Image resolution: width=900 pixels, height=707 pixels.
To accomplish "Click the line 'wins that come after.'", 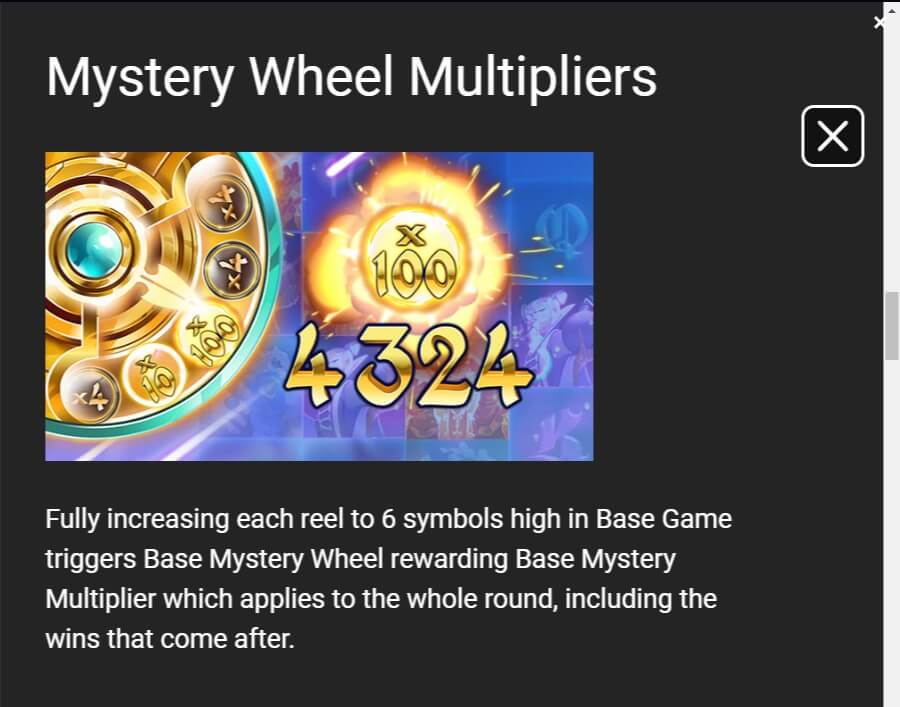I will pyautogui.click(x=170, y=639).
